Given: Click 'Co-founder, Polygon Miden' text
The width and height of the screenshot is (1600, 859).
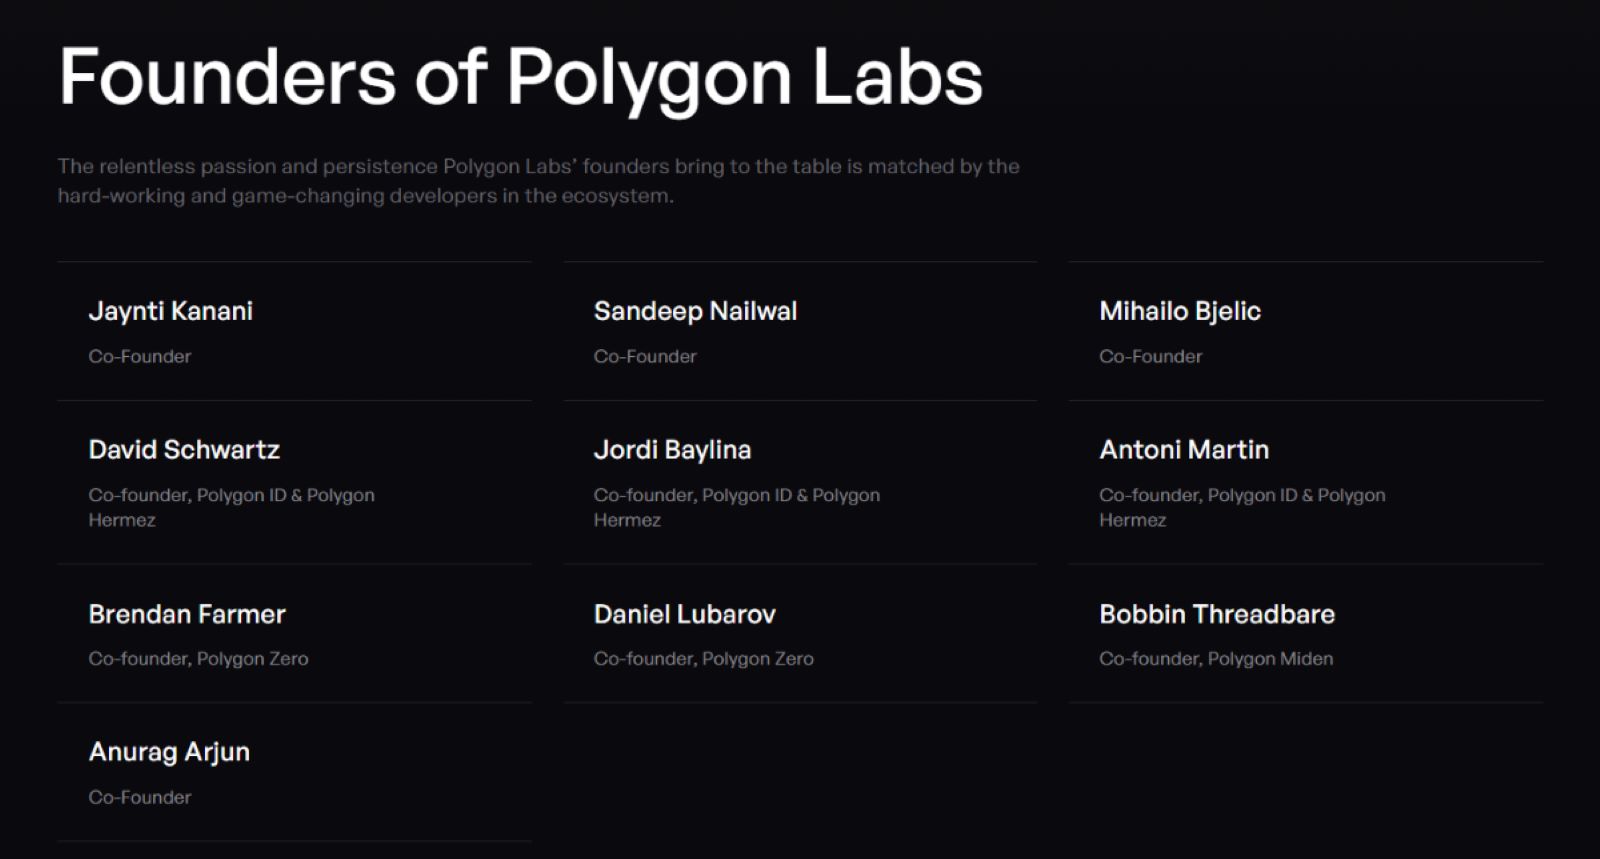Looking at the screenshot, I should 1216,659.
